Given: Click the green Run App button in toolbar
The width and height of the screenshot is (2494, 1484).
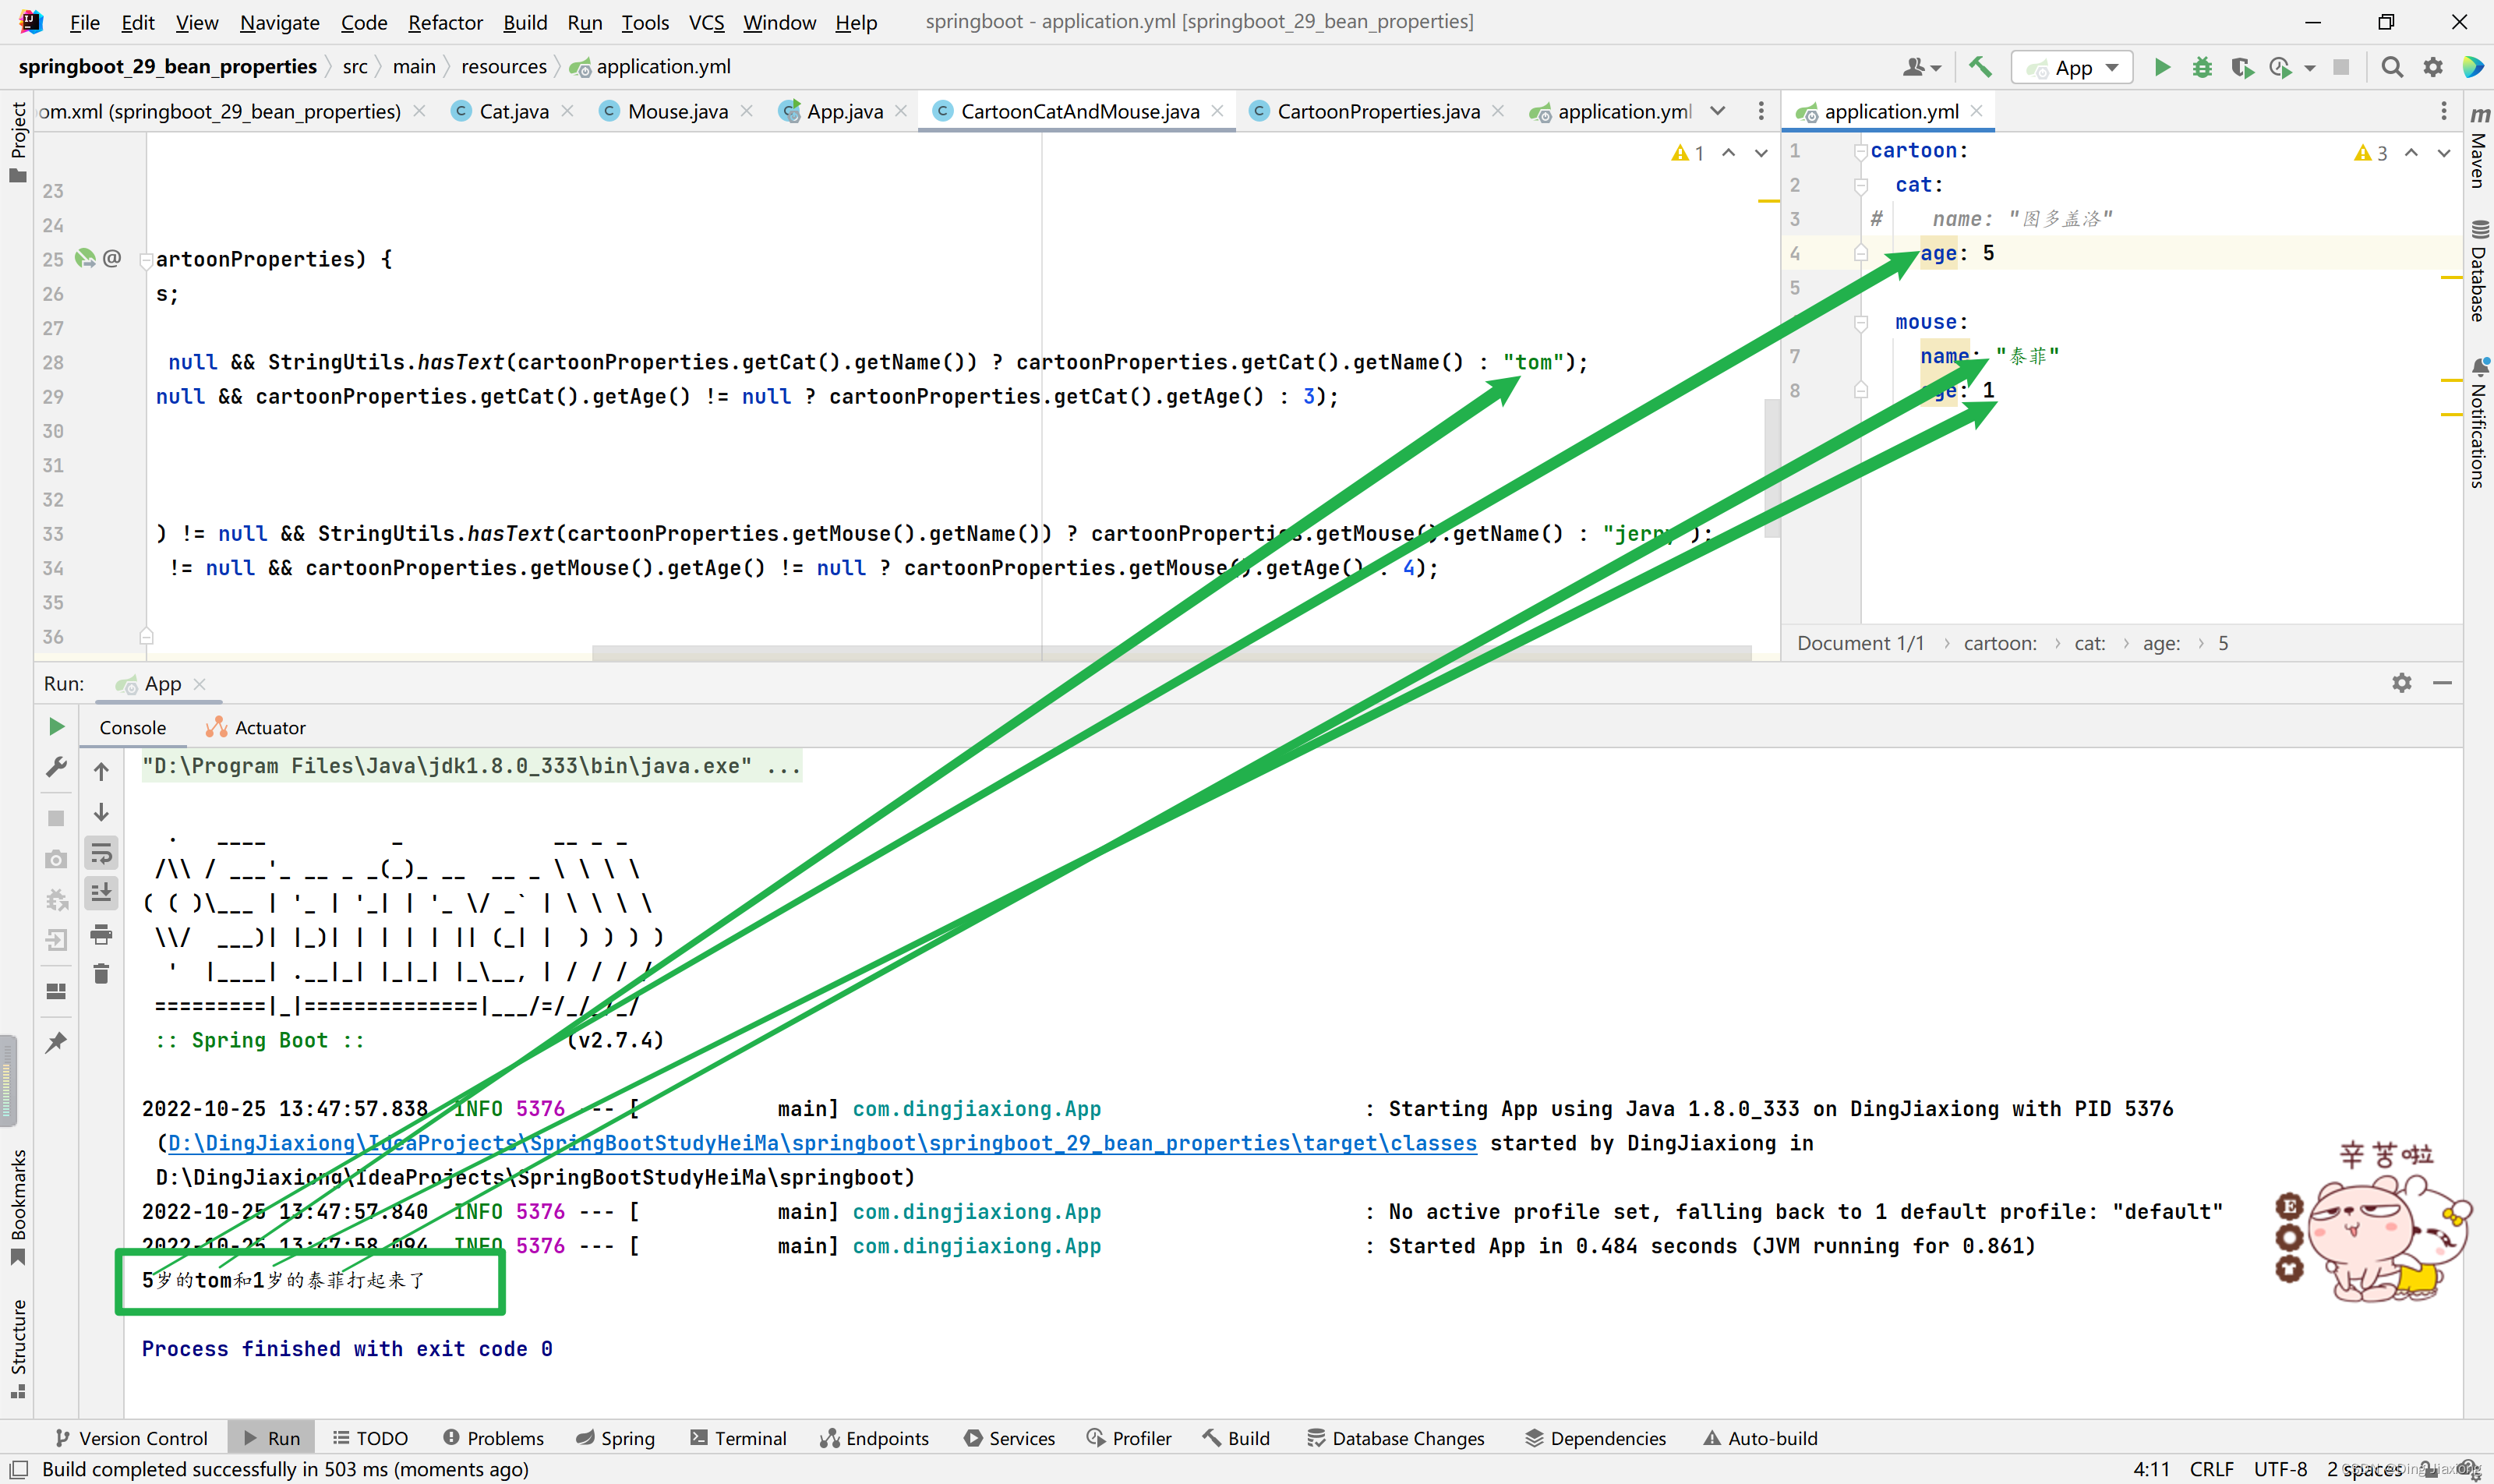Looking at the screenshot, I should coord(2161,67).
